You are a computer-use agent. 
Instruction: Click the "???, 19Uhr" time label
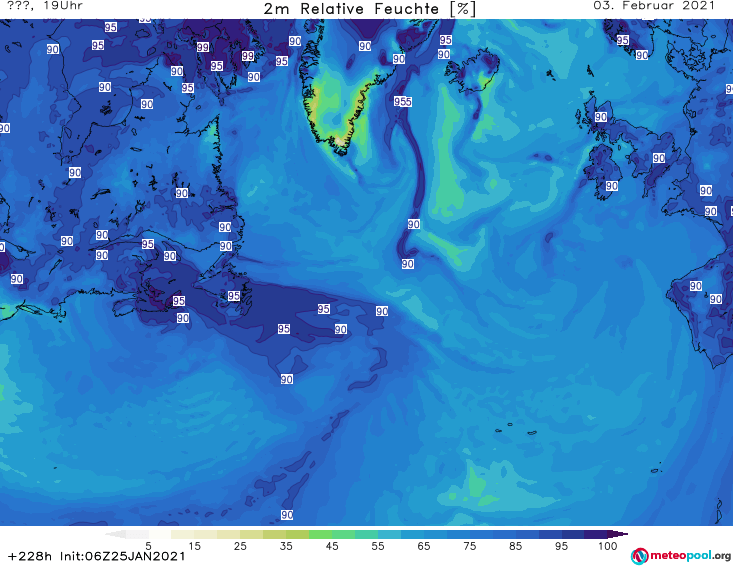44,6
